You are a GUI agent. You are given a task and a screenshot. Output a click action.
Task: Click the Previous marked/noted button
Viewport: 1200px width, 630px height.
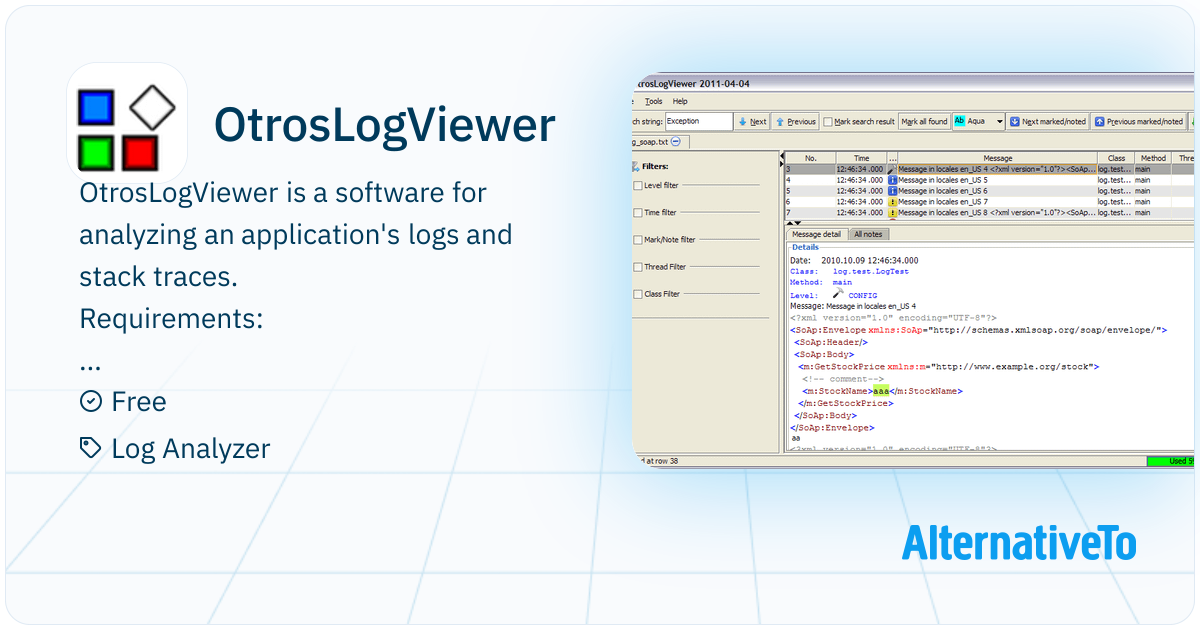1139,121
